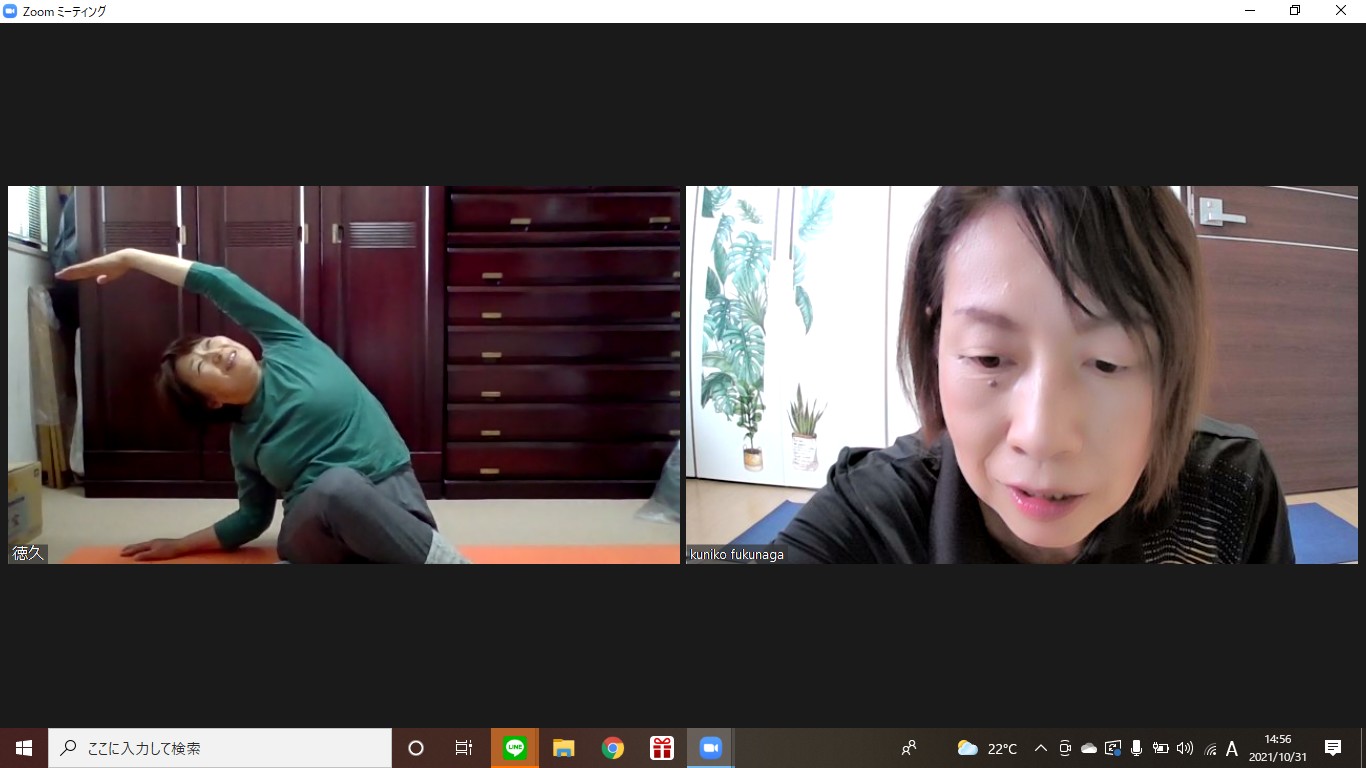Image resolution: width=1366 pixels, height=768 pixels.
Task: Open Google Chrome from taskbar
Action: click(613, 748)
